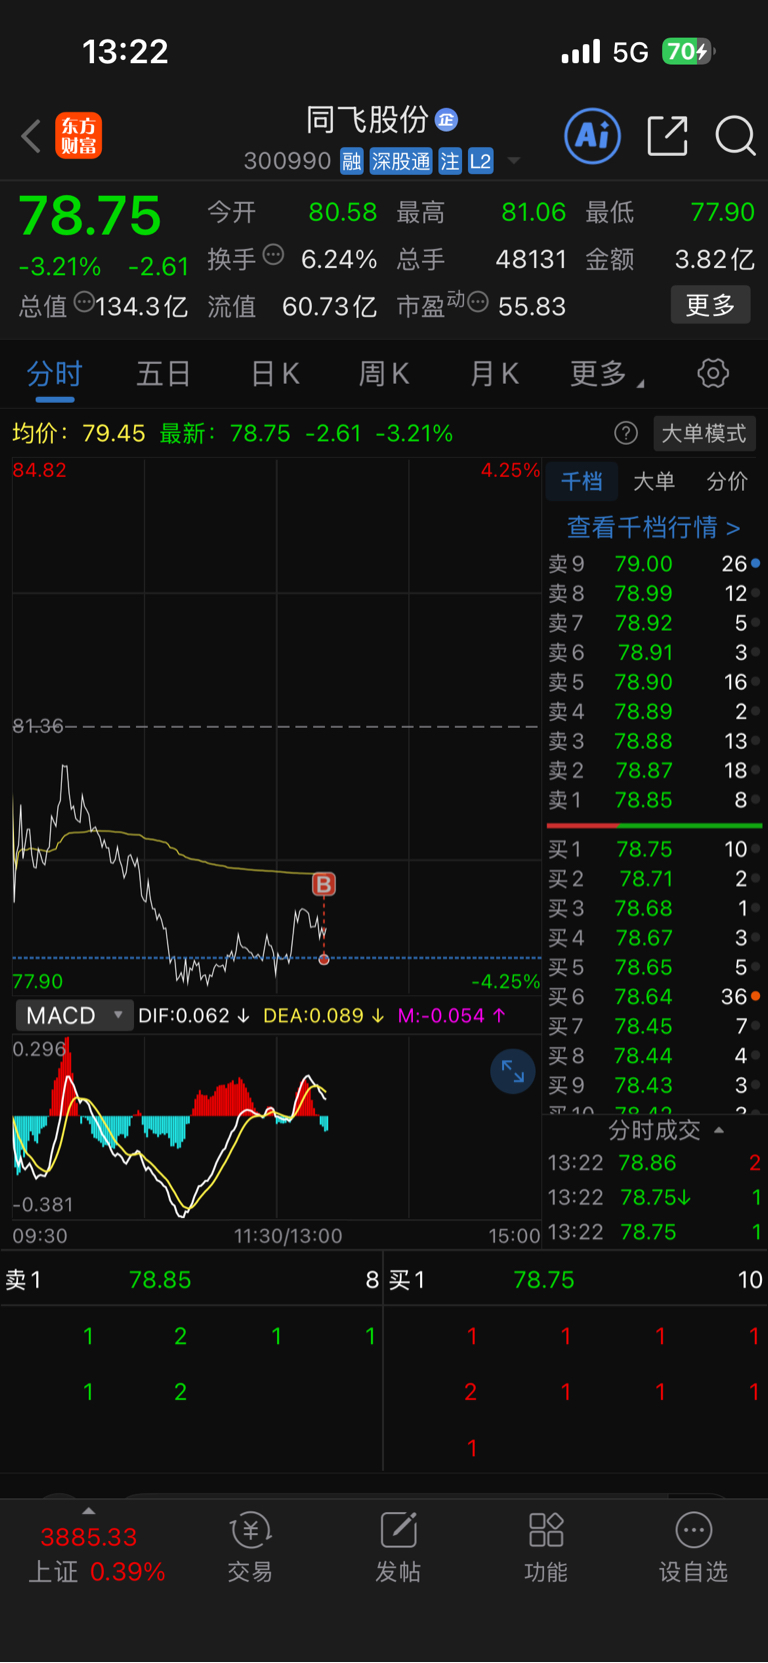Screen dimensions: 768x1663
Task: Tap the 设自选 add watchlist icon
Action: pyautogui.click(x=693, y=1548)
